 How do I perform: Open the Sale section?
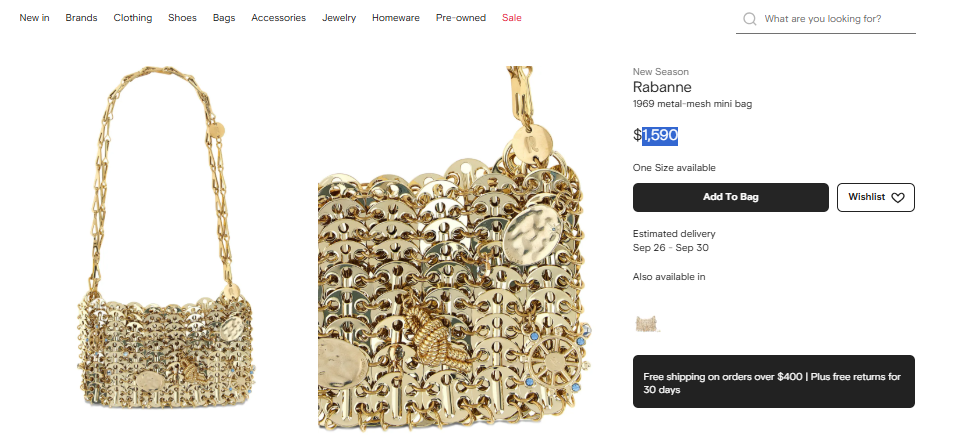511,18
